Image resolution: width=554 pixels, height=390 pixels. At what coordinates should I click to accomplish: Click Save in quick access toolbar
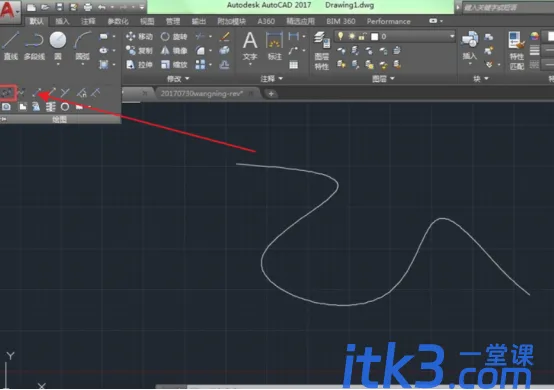tap(59, 7)
